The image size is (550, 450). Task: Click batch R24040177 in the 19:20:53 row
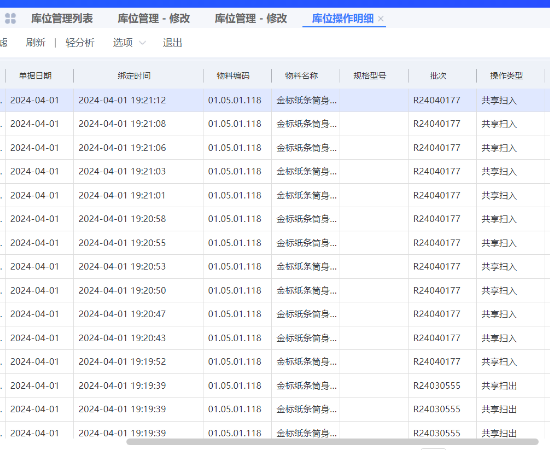[437, 267]
